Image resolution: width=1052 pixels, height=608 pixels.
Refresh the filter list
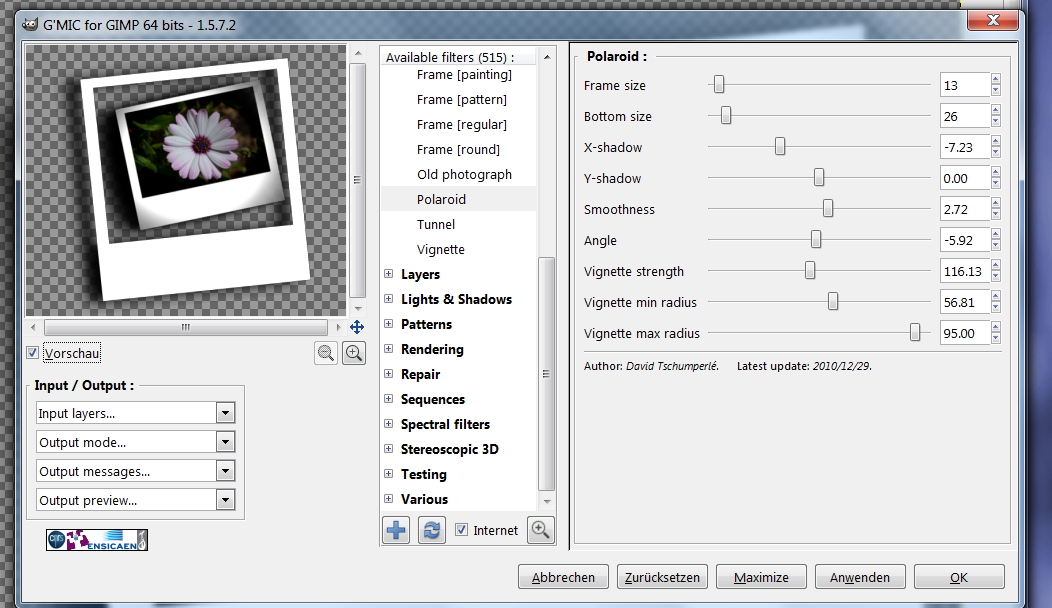tap(431, 530)
